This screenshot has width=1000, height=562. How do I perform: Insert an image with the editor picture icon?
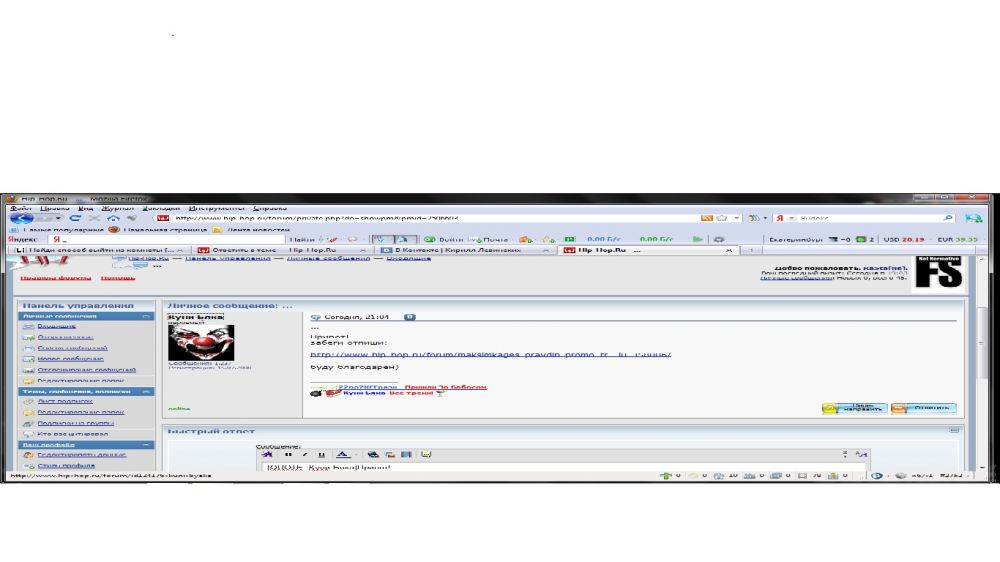point(390,455)
